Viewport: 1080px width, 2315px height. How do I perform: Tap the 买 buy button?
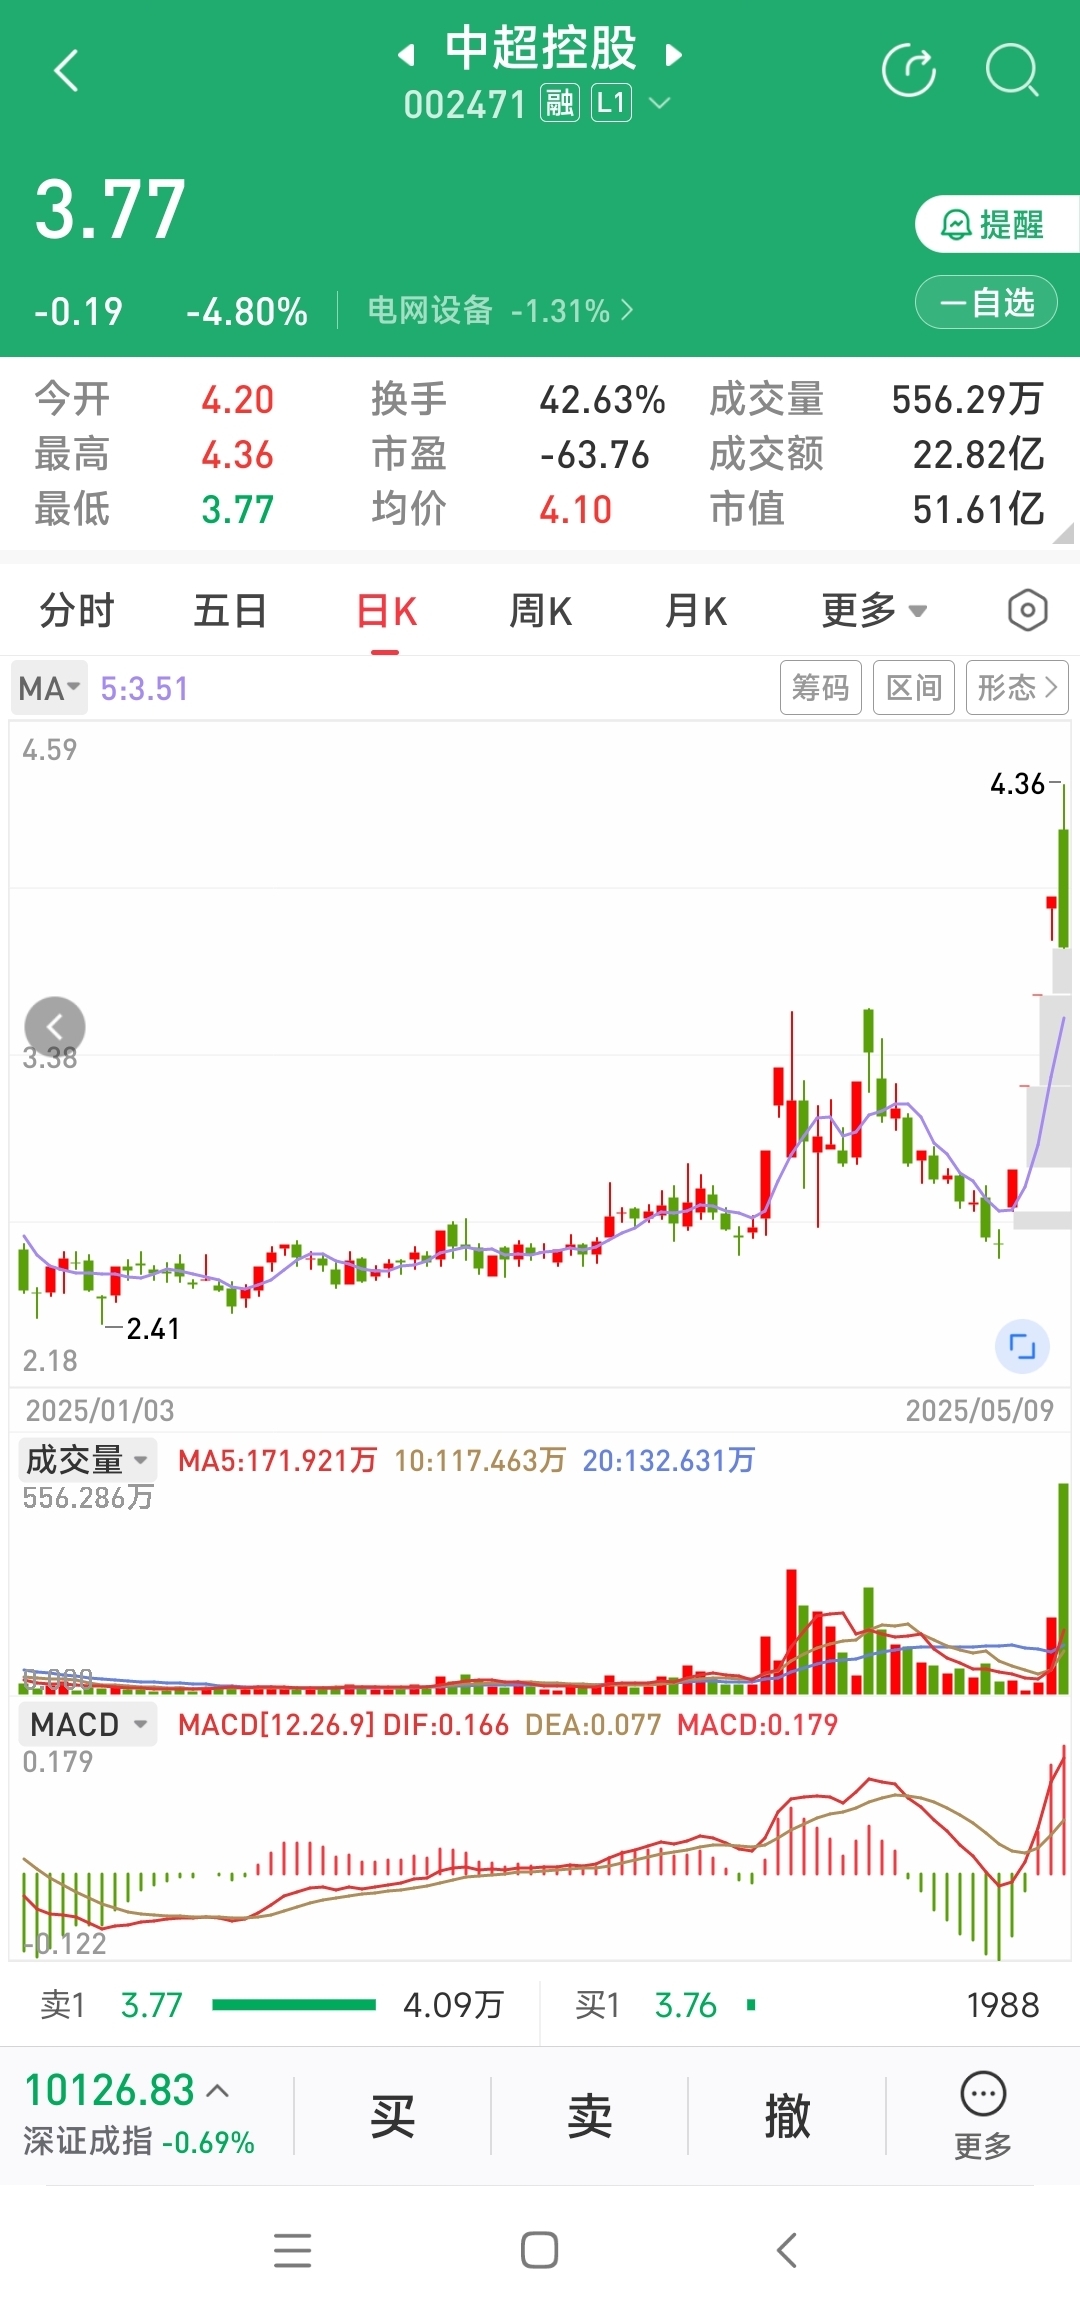pos(392,2115)
